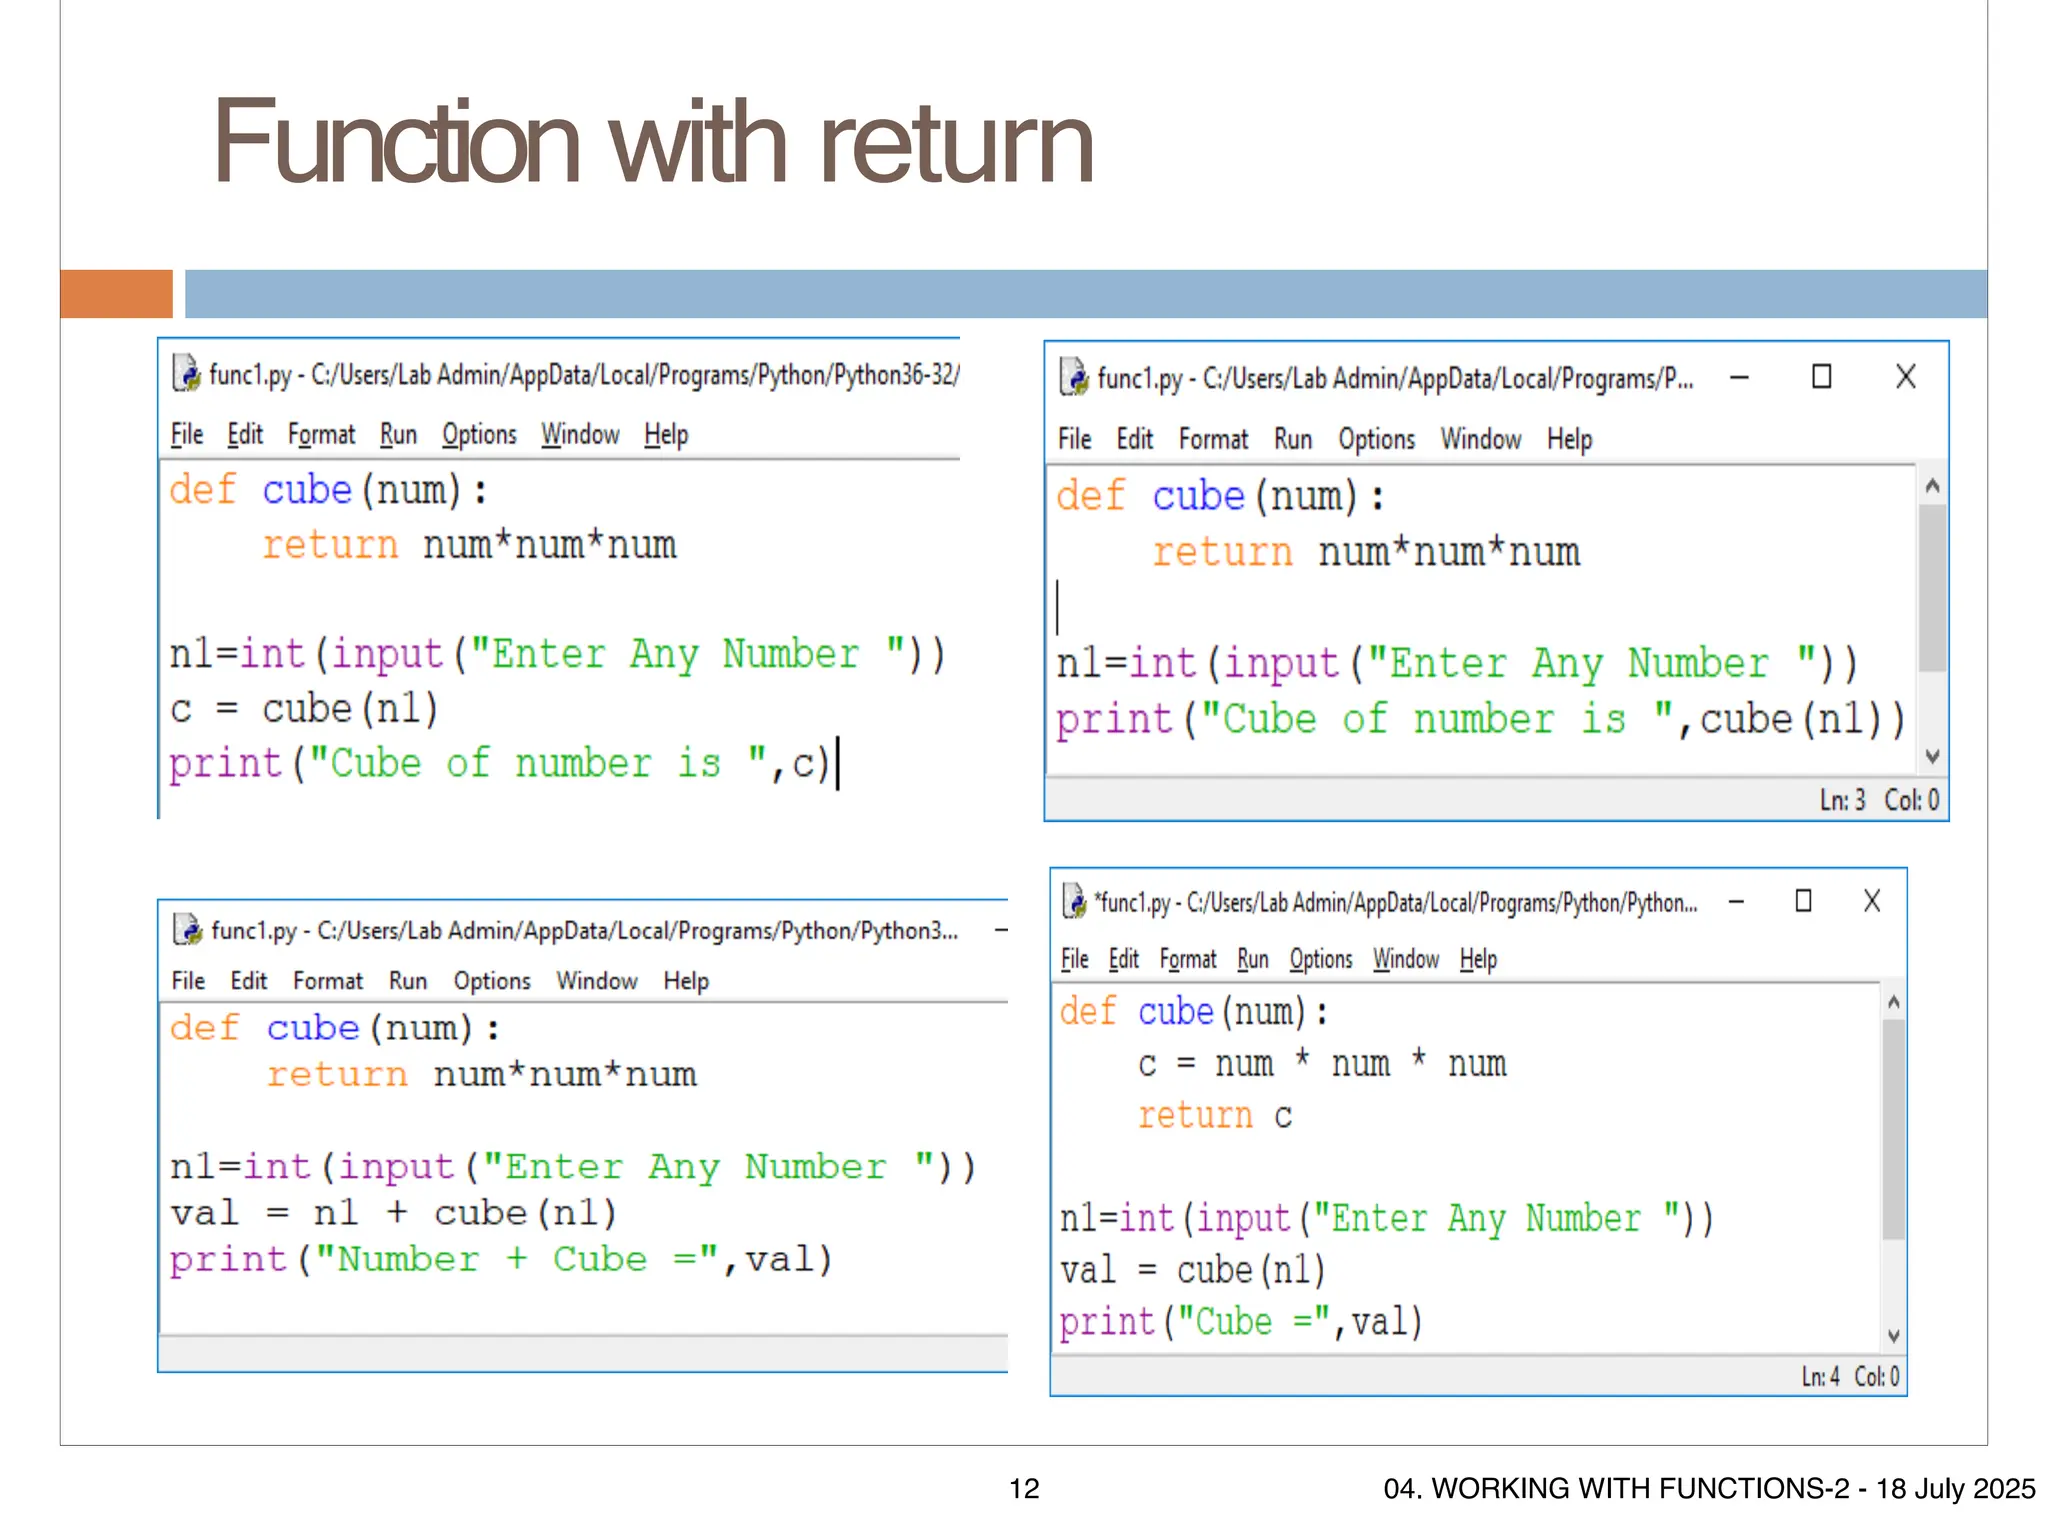The height and width of the screenshot is (1536, 2048).
Task: Open Options menu in bottom-right *func1.py window
Action: 1321,959
